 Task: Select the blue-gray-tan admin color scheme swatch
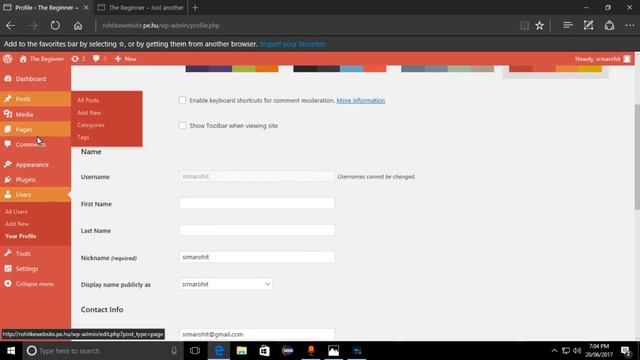[x=447, y=69]
